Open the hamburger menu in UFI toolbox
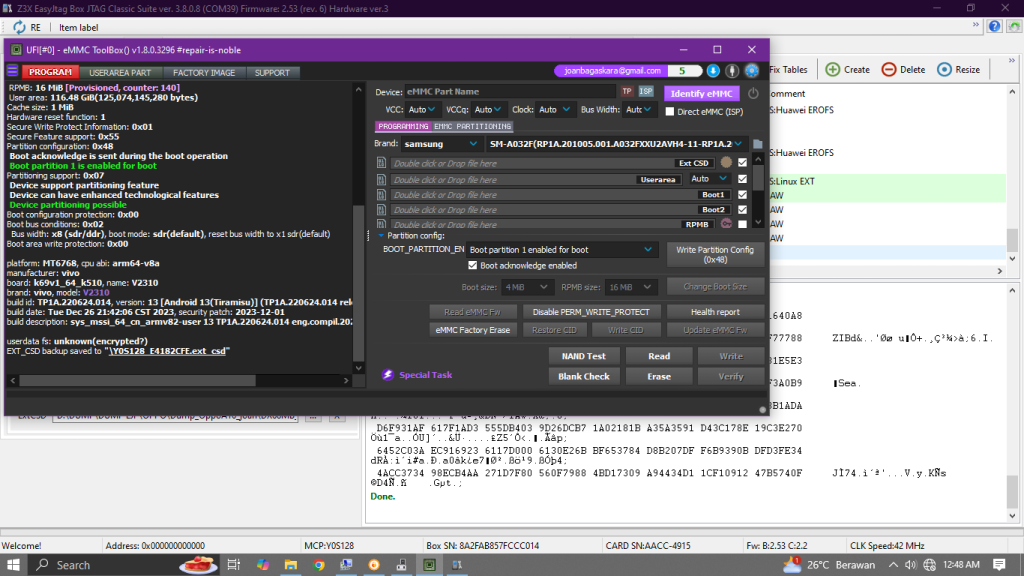 [x=12, y=71]
